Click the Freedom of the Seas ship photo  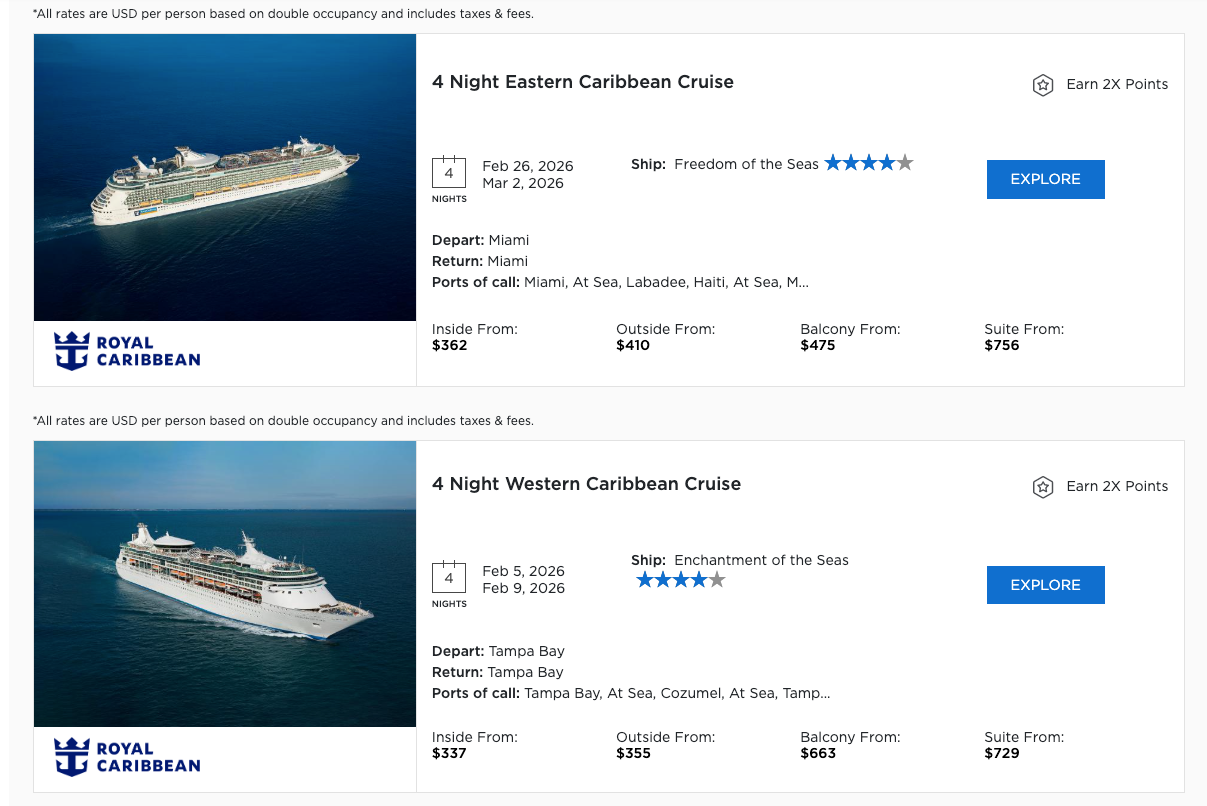point(225,177)
